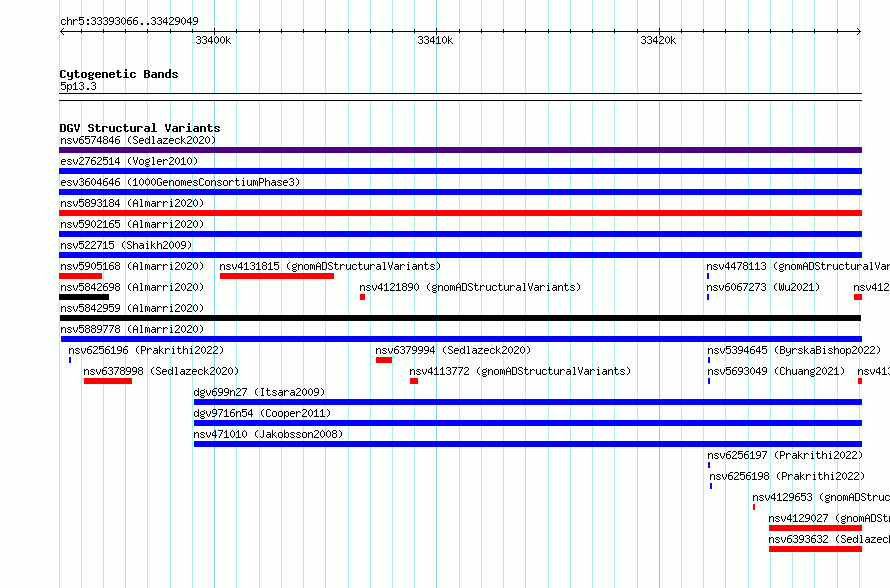Click the nsv4478113 variant label

(798, 266)
